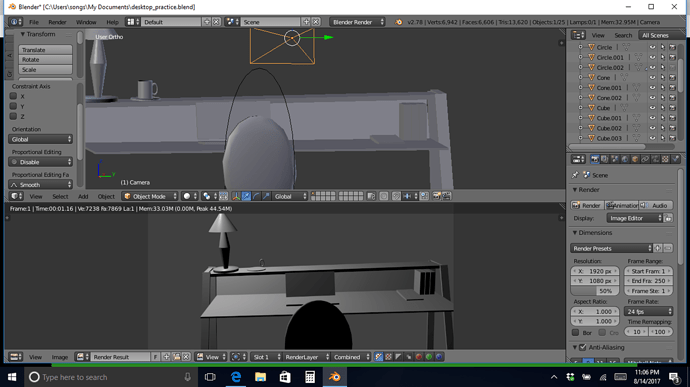
Task: Open the File menu
Action: [34, 22]
